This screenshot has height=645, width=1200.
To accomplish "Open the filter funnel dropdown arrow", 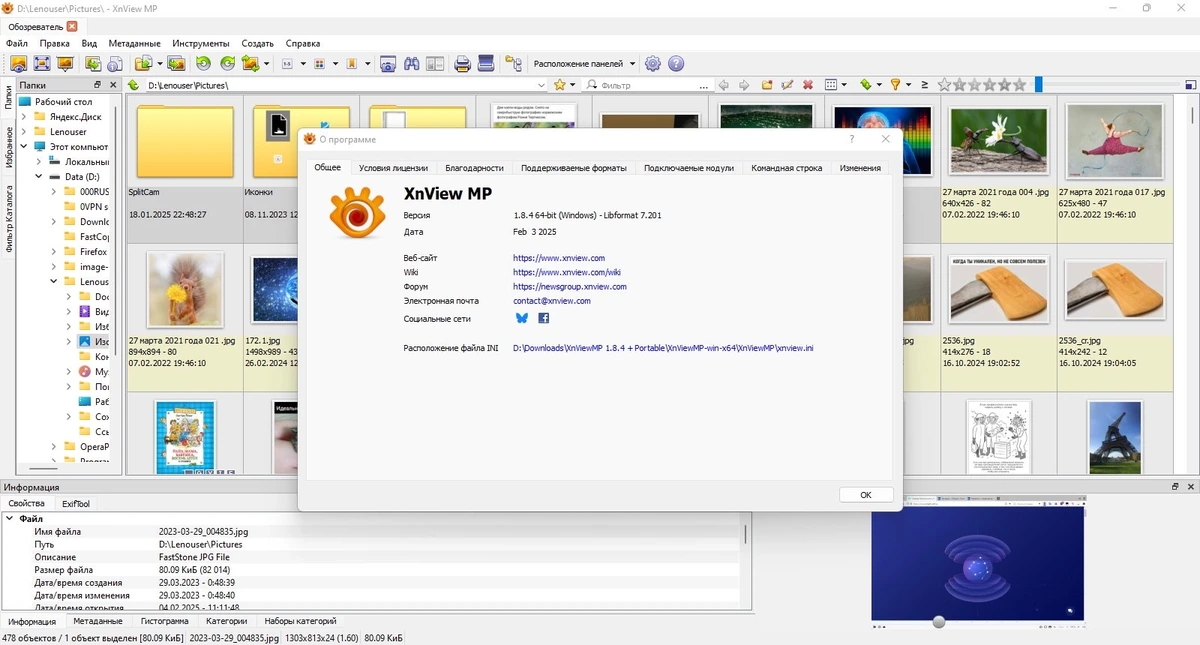I will tap(909, 85).
